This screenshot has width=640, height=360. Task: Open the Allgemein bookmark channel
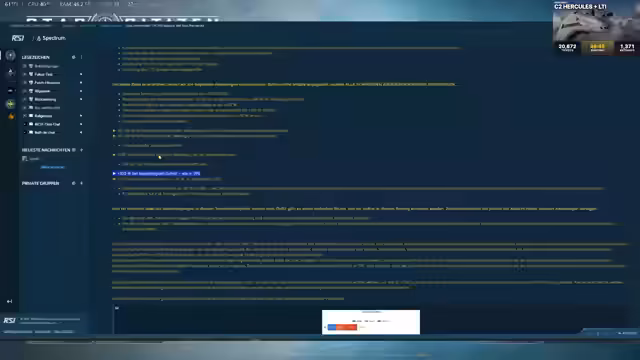point(42,91)
